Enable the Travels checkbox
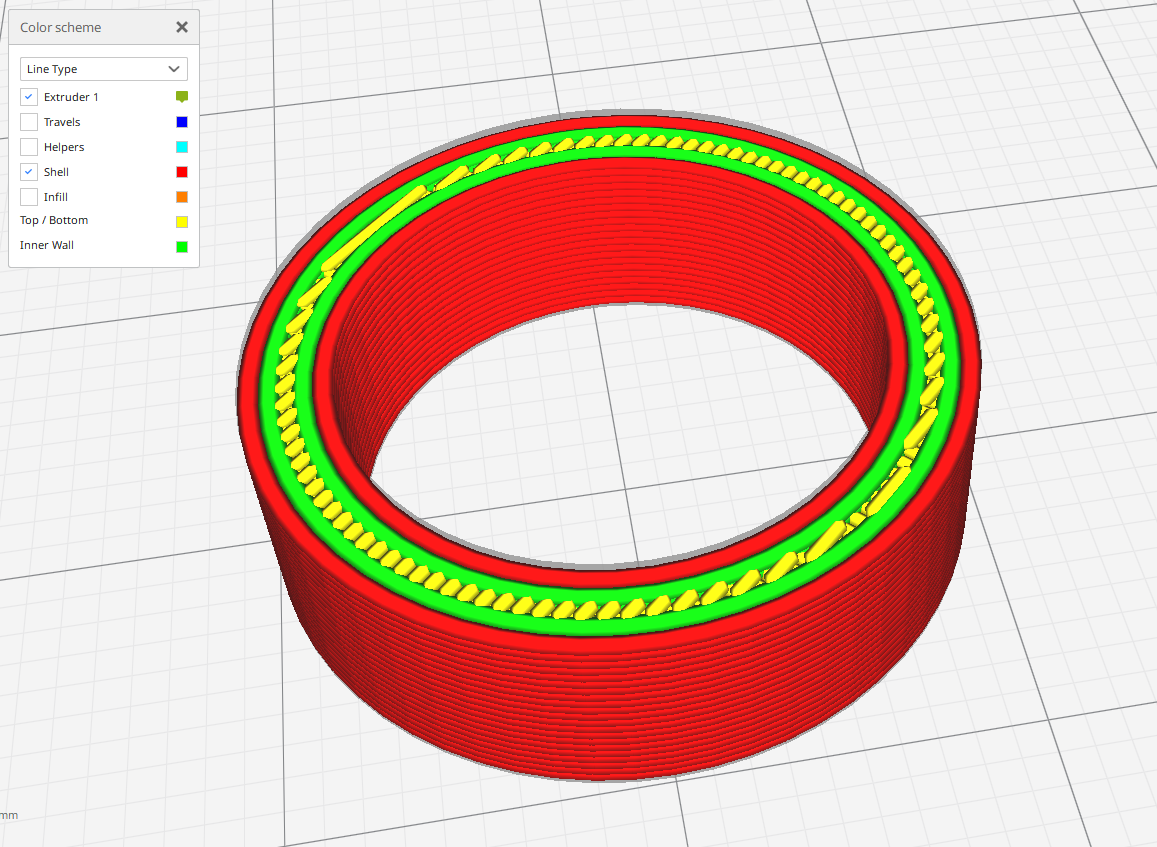Viewport: 1157px width, 847px height. click(29, 122)
